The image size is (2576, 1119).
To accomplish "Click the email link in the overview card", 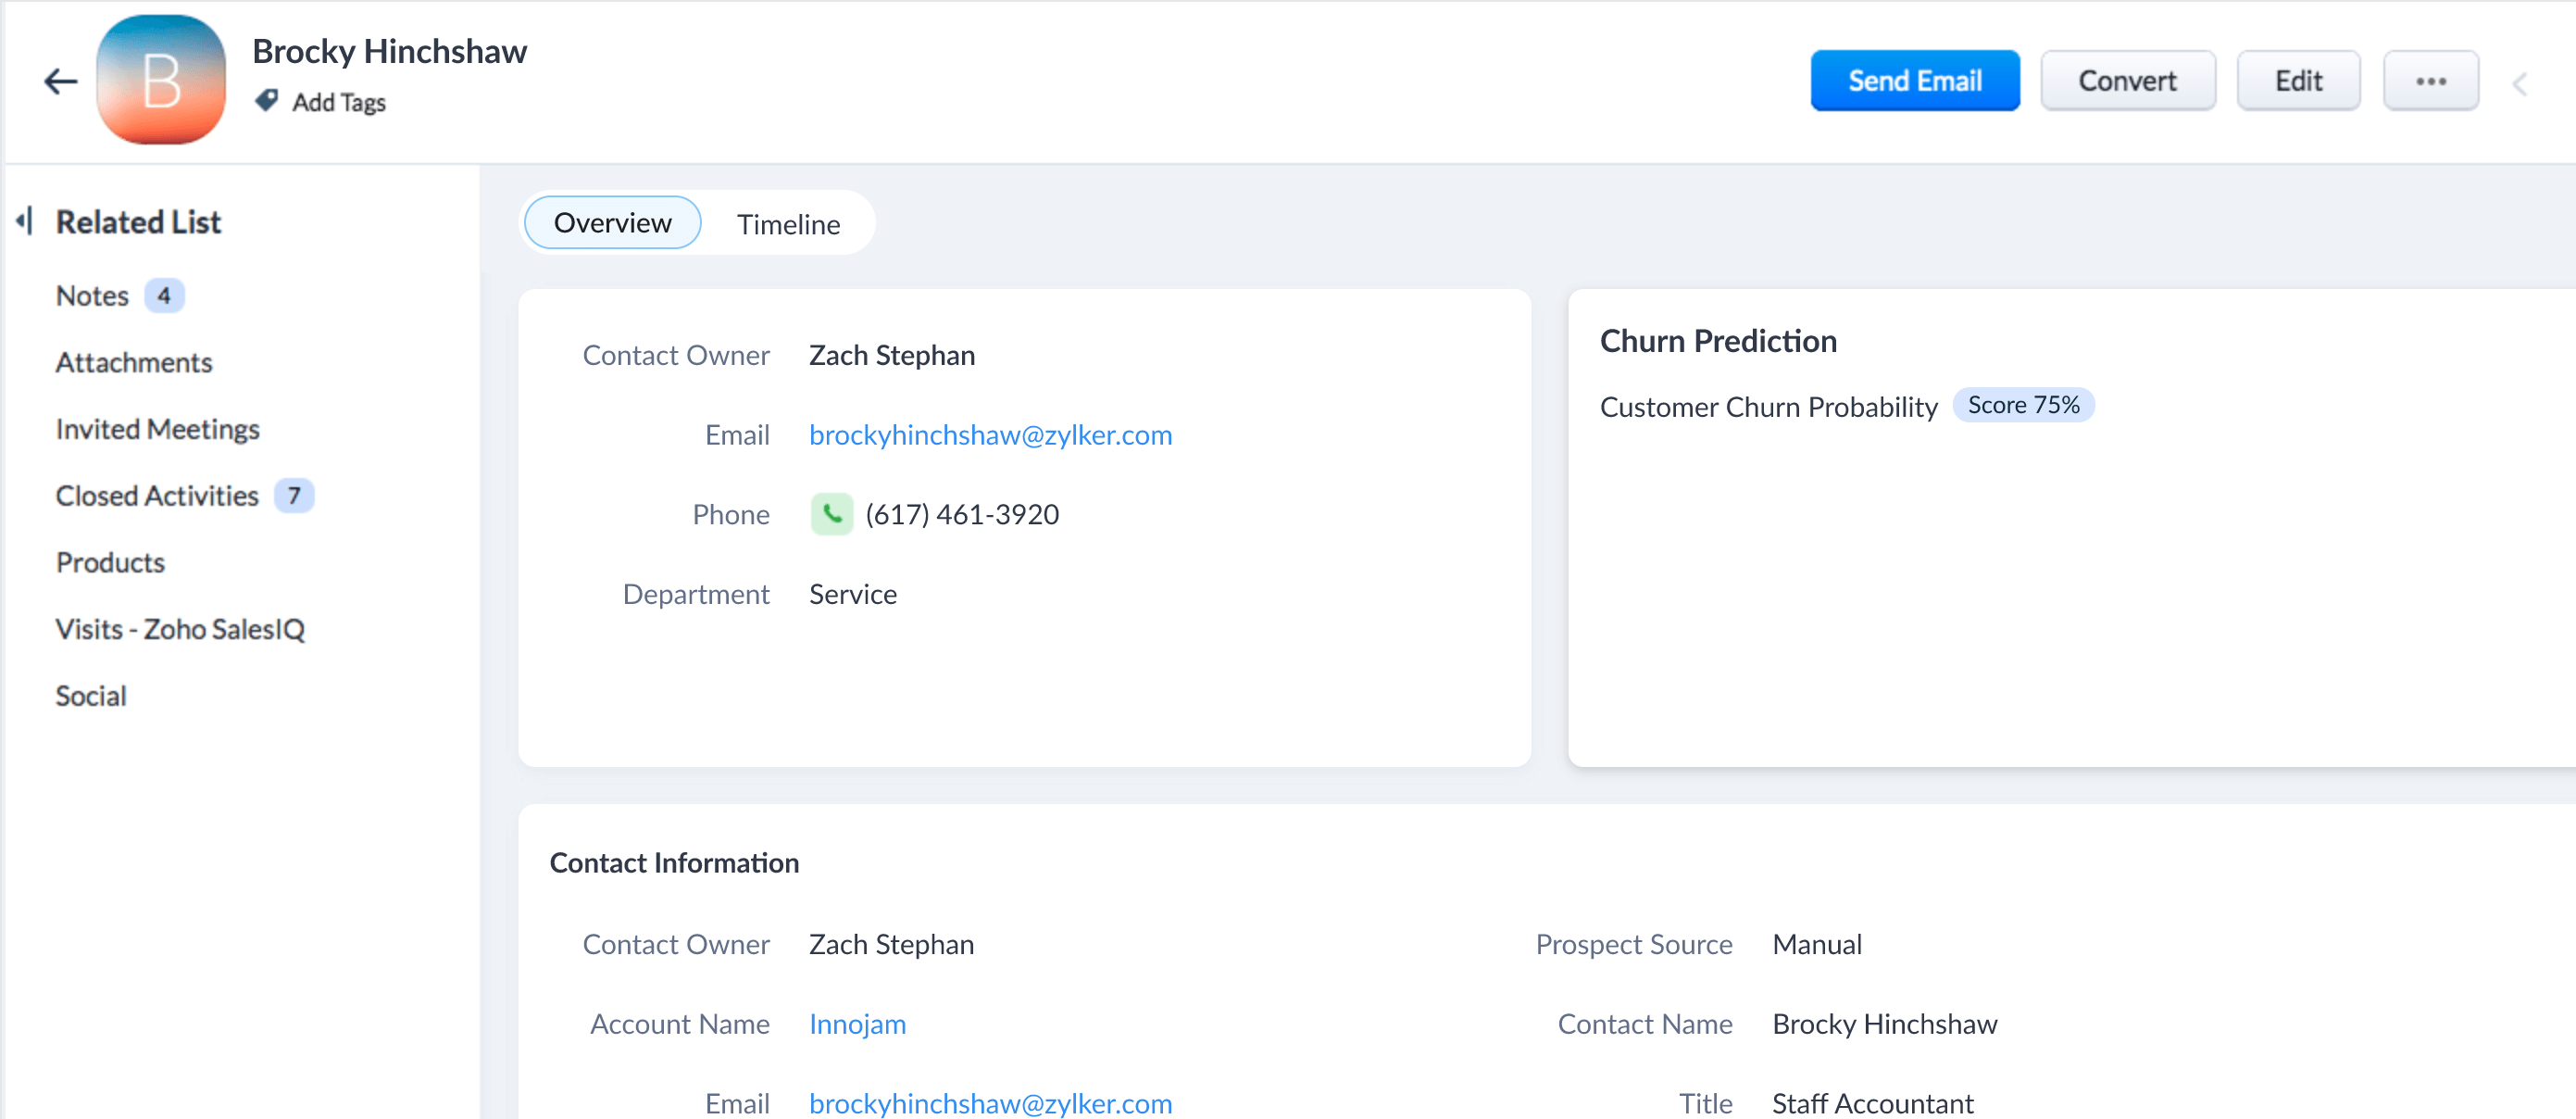I will (990, 435).
